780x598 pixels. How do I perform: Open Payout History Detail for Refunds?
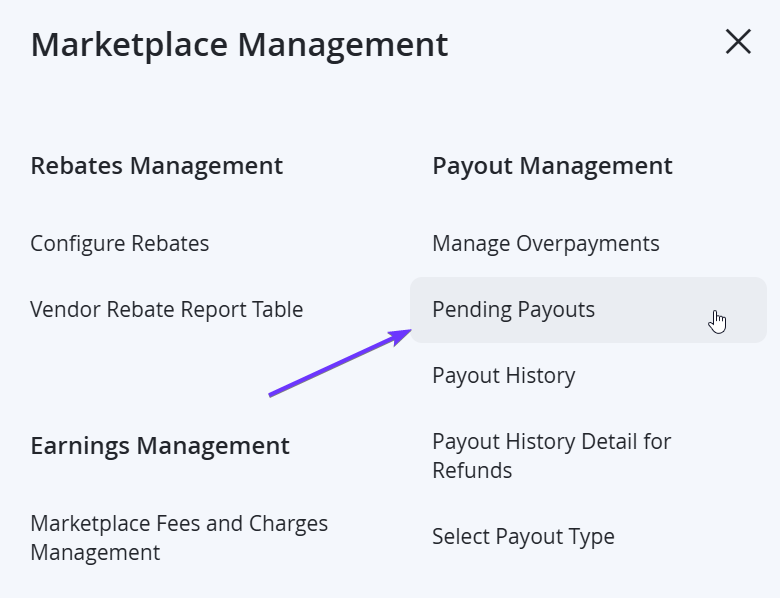click(551, 456)
